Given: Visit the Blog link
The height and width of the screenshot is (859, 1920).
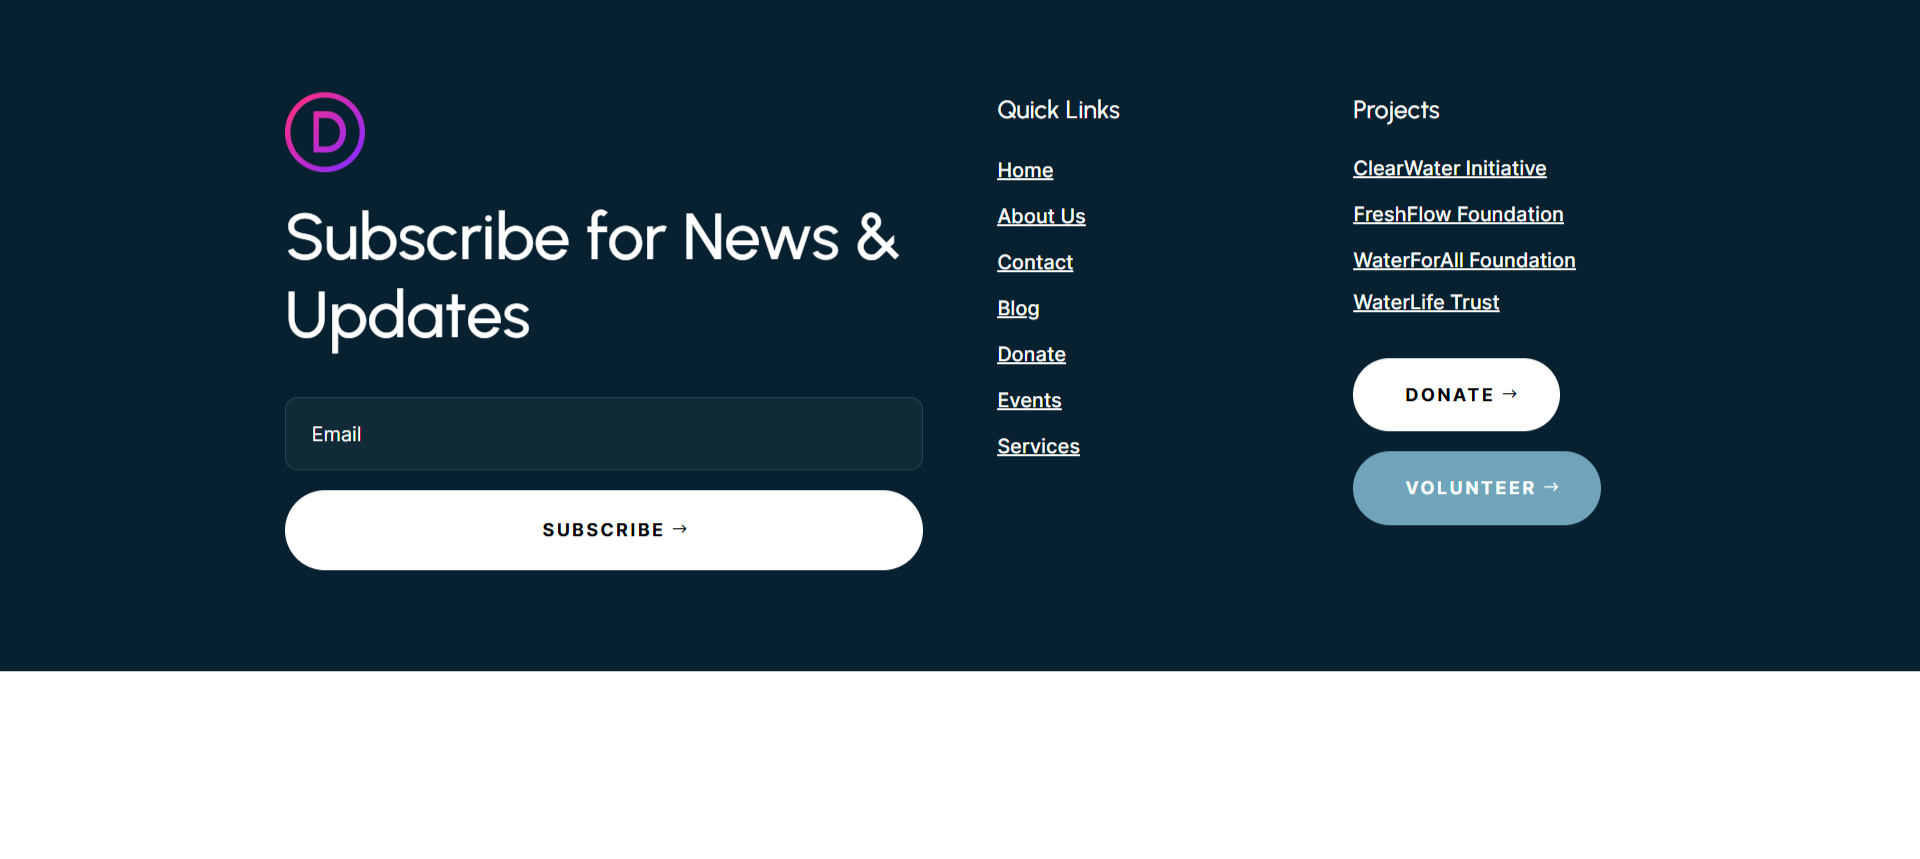Looking at the screenshot, I should click(x=1018, y=308).
